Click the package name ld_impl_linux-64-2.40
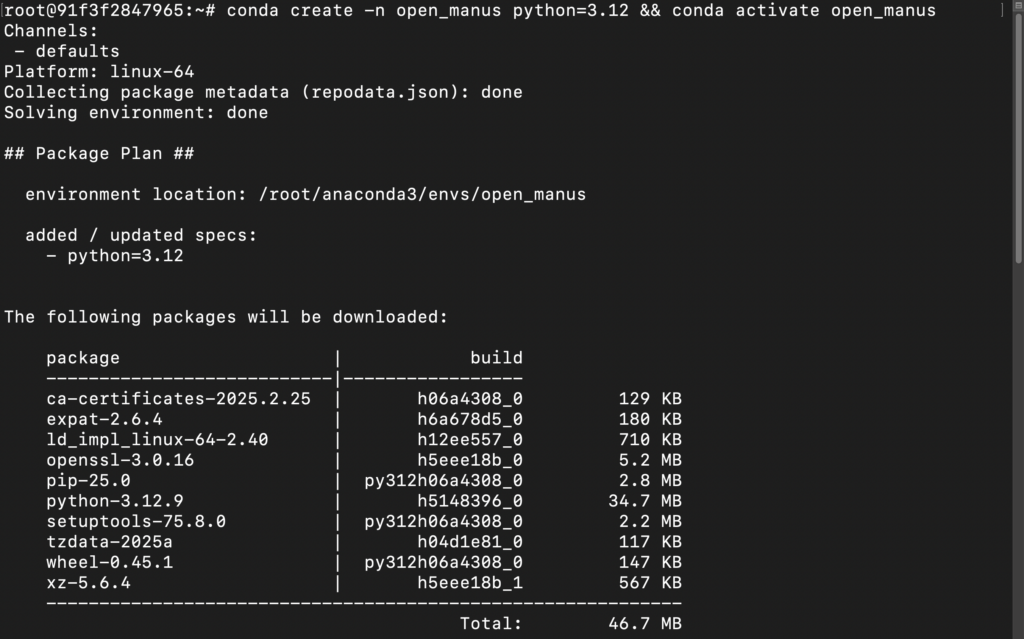 [x=157, y=440]
